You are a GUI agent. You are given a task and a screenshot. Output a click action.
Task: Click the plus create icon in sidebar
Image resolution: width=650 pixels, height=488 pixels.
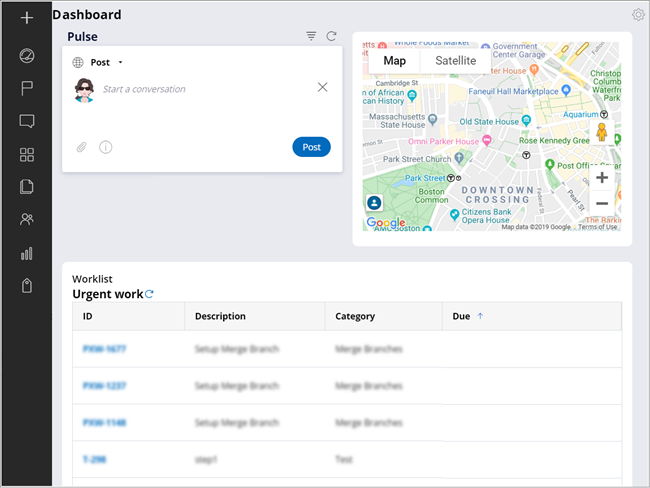point(27,18)
